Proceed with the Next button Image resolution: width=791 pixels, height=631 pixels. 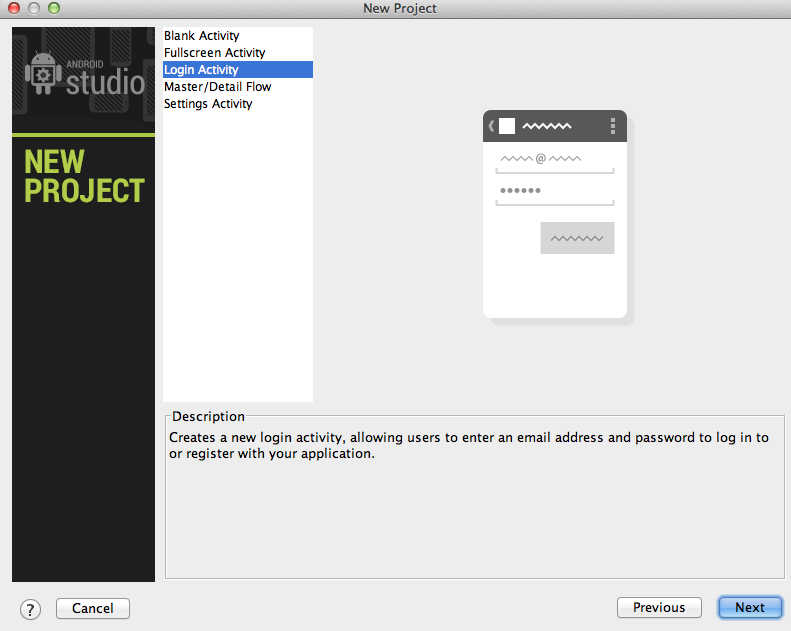point(750,607)
